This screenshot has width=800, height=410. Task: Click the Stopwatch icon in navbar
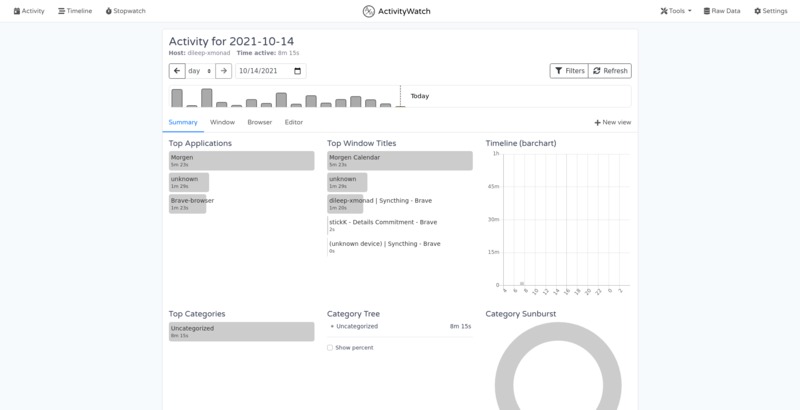coord(109,11)
